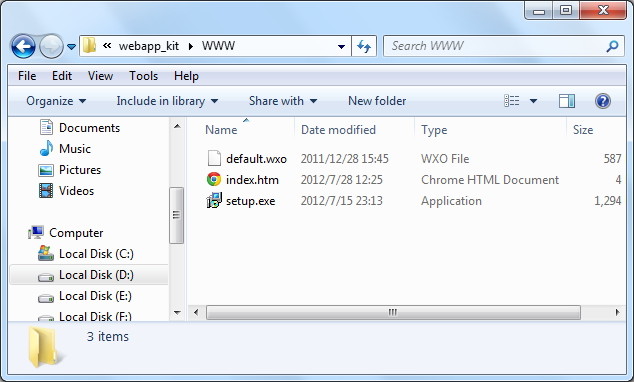Go back using the blue Back arrow
The width and height of the screenshot is (634, 382).
point(23,46)
